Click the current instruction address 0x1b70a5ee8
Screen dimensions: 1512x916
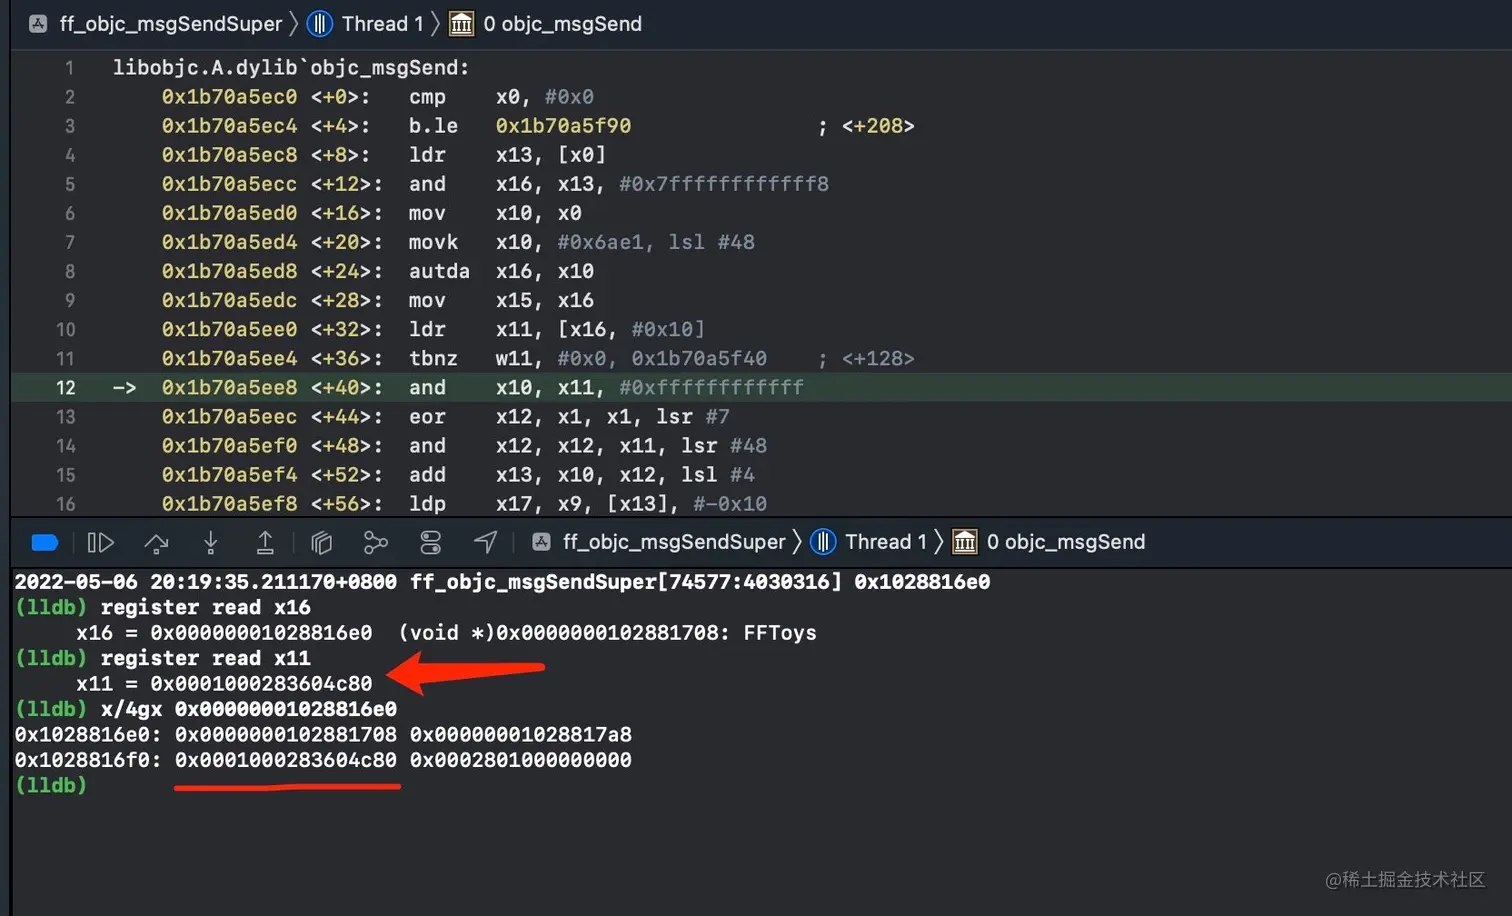click(229, 388)
